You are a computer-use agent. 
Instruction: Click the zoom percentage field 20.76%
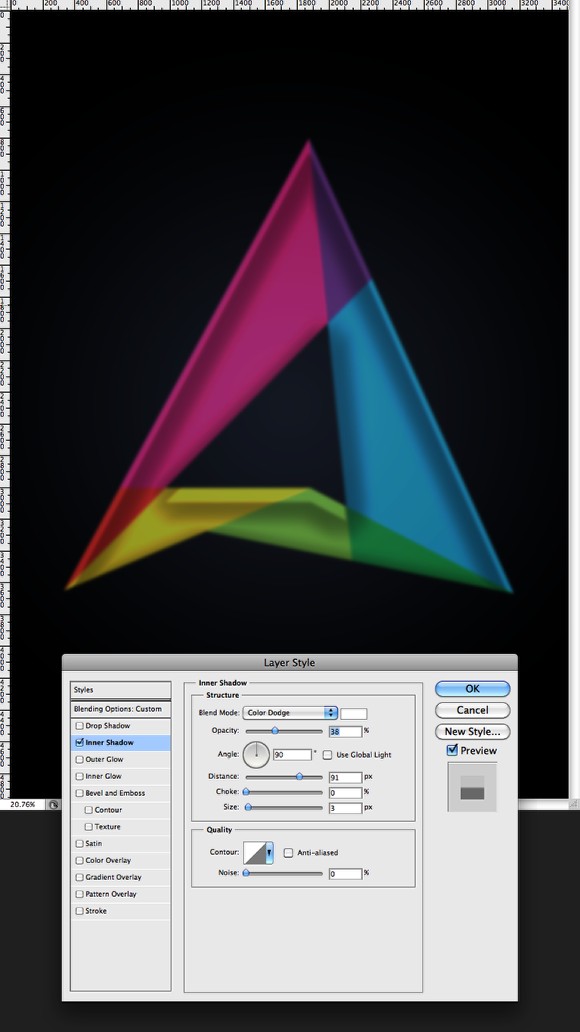(x=23, y=804)
